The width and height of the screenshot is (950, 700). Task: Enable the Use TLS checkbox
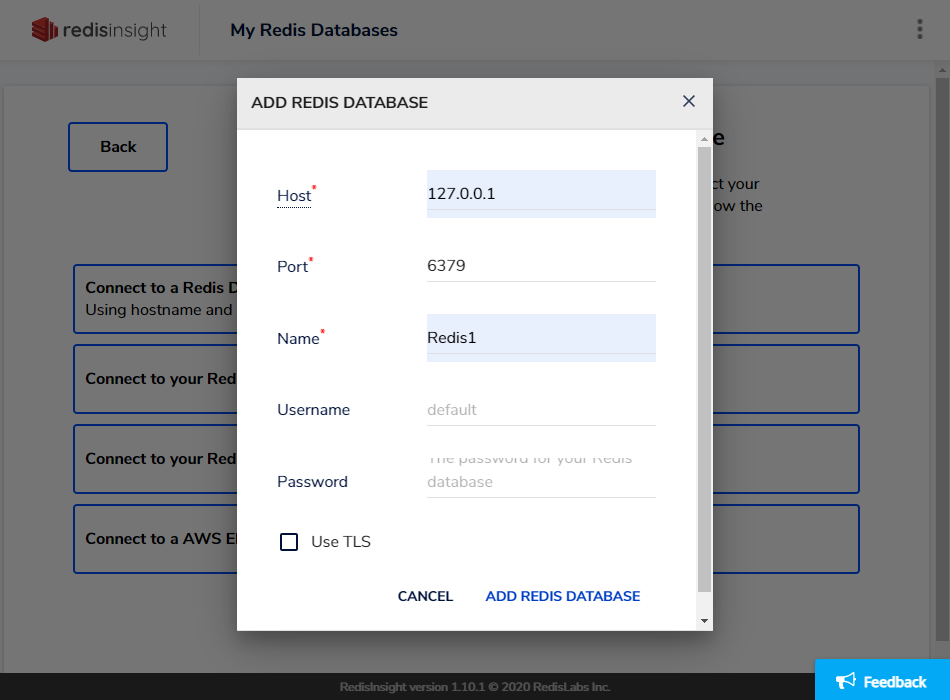coord(289,542)
